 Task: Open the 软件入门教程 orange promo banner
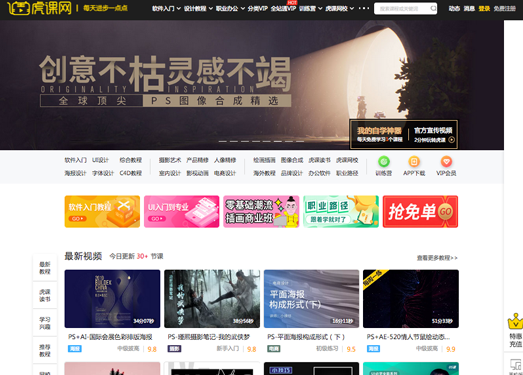coord(102,212)
